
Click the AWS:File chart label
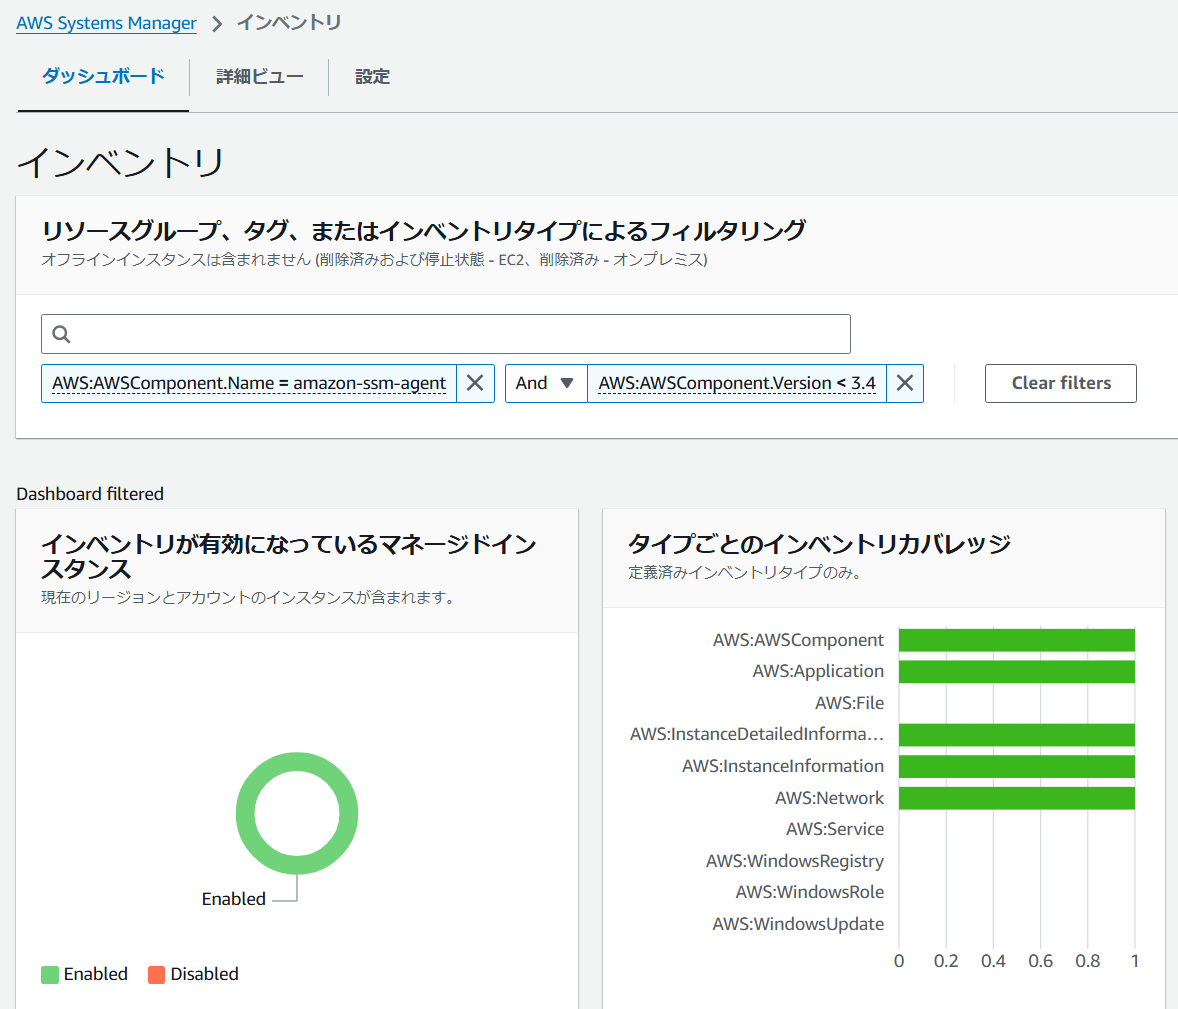tap(849, 703)
